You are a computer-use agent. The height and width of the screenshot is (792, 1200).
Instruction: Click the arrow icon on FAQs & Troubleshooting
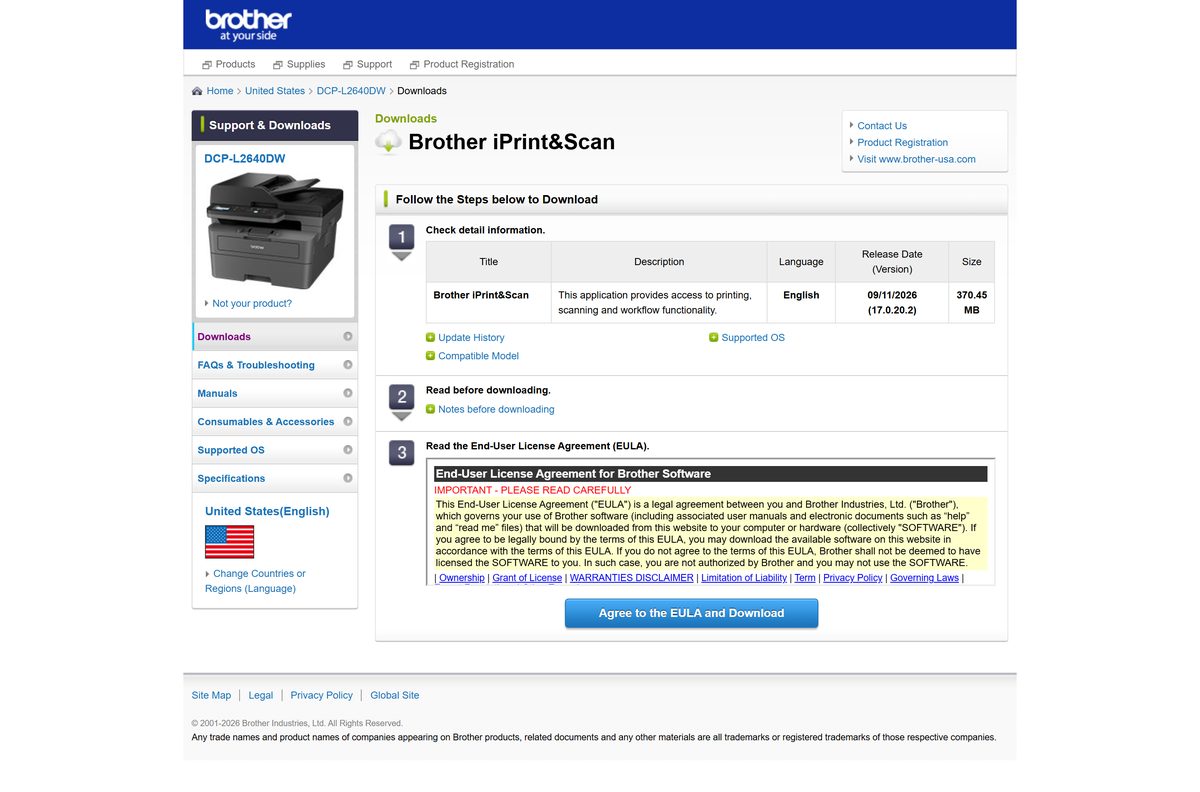348,365
